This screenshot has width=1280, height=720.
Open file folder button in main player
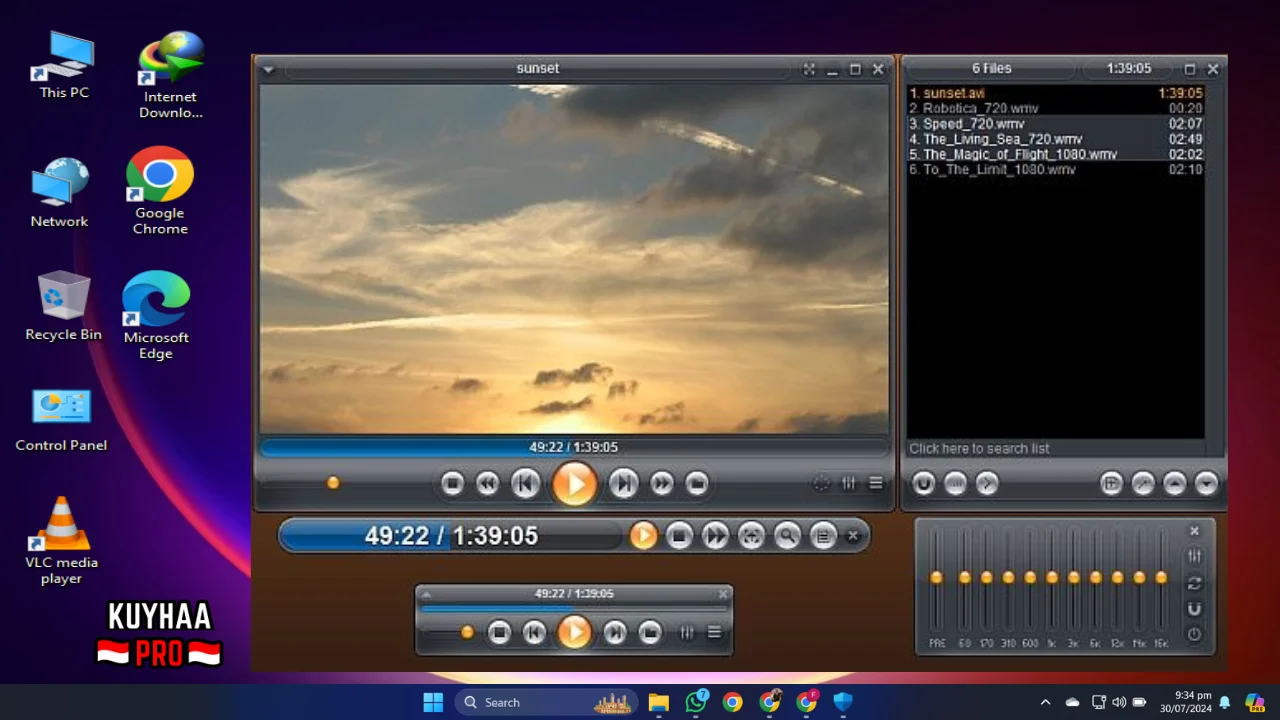click(x=697, y=484)
